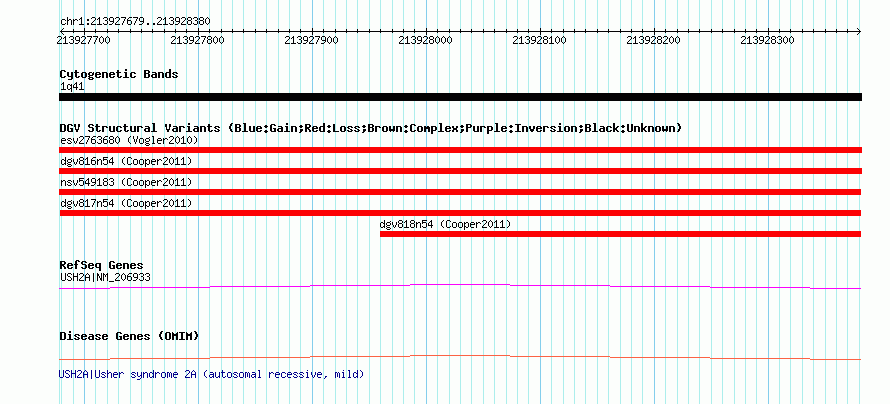
Task: Click ruler position 213928300
Action: tap(768, 40)
